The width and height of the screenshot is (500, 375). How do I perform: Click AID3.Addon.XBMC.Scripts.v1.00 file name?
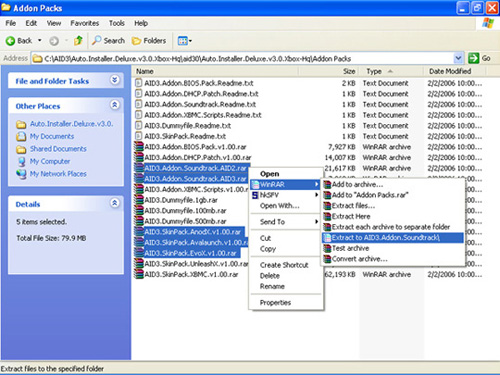point(196,189)
